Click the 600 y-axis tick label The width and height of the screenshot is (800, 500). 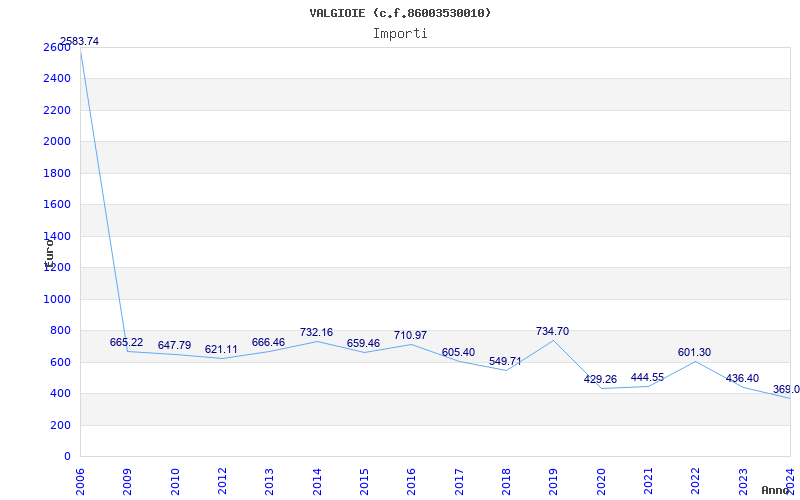[x=60, y=362]
